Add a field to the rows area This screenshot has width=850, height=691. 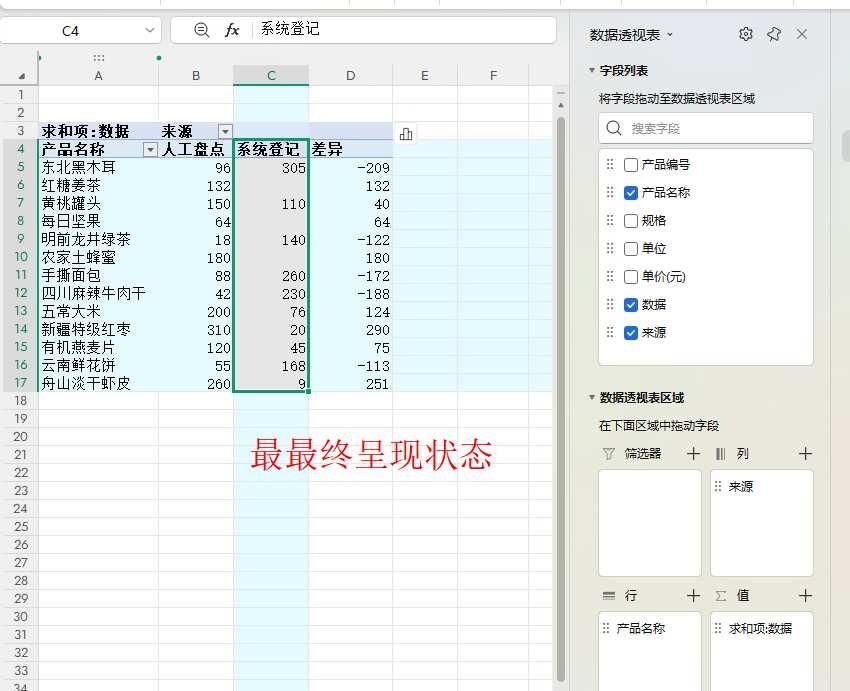pos(693,596)
